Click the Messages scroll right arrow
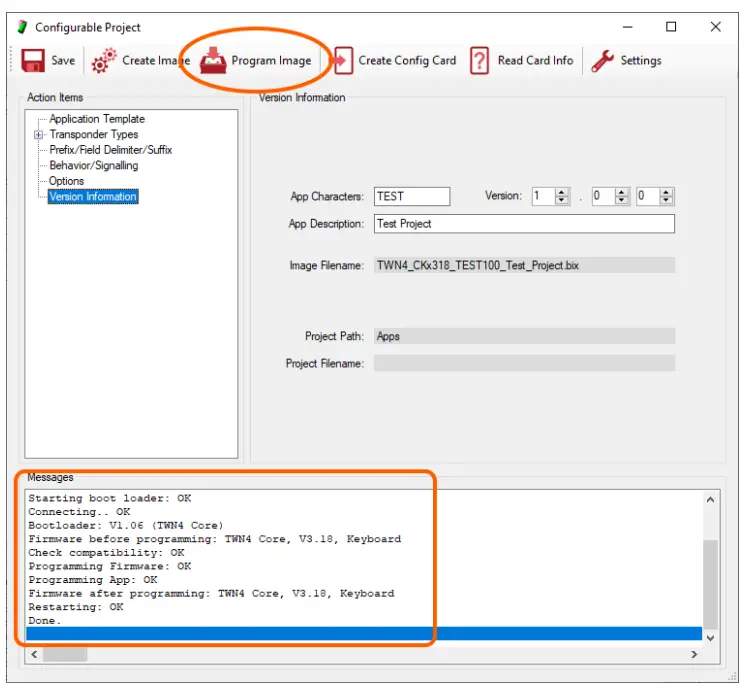 click(694, 654)
